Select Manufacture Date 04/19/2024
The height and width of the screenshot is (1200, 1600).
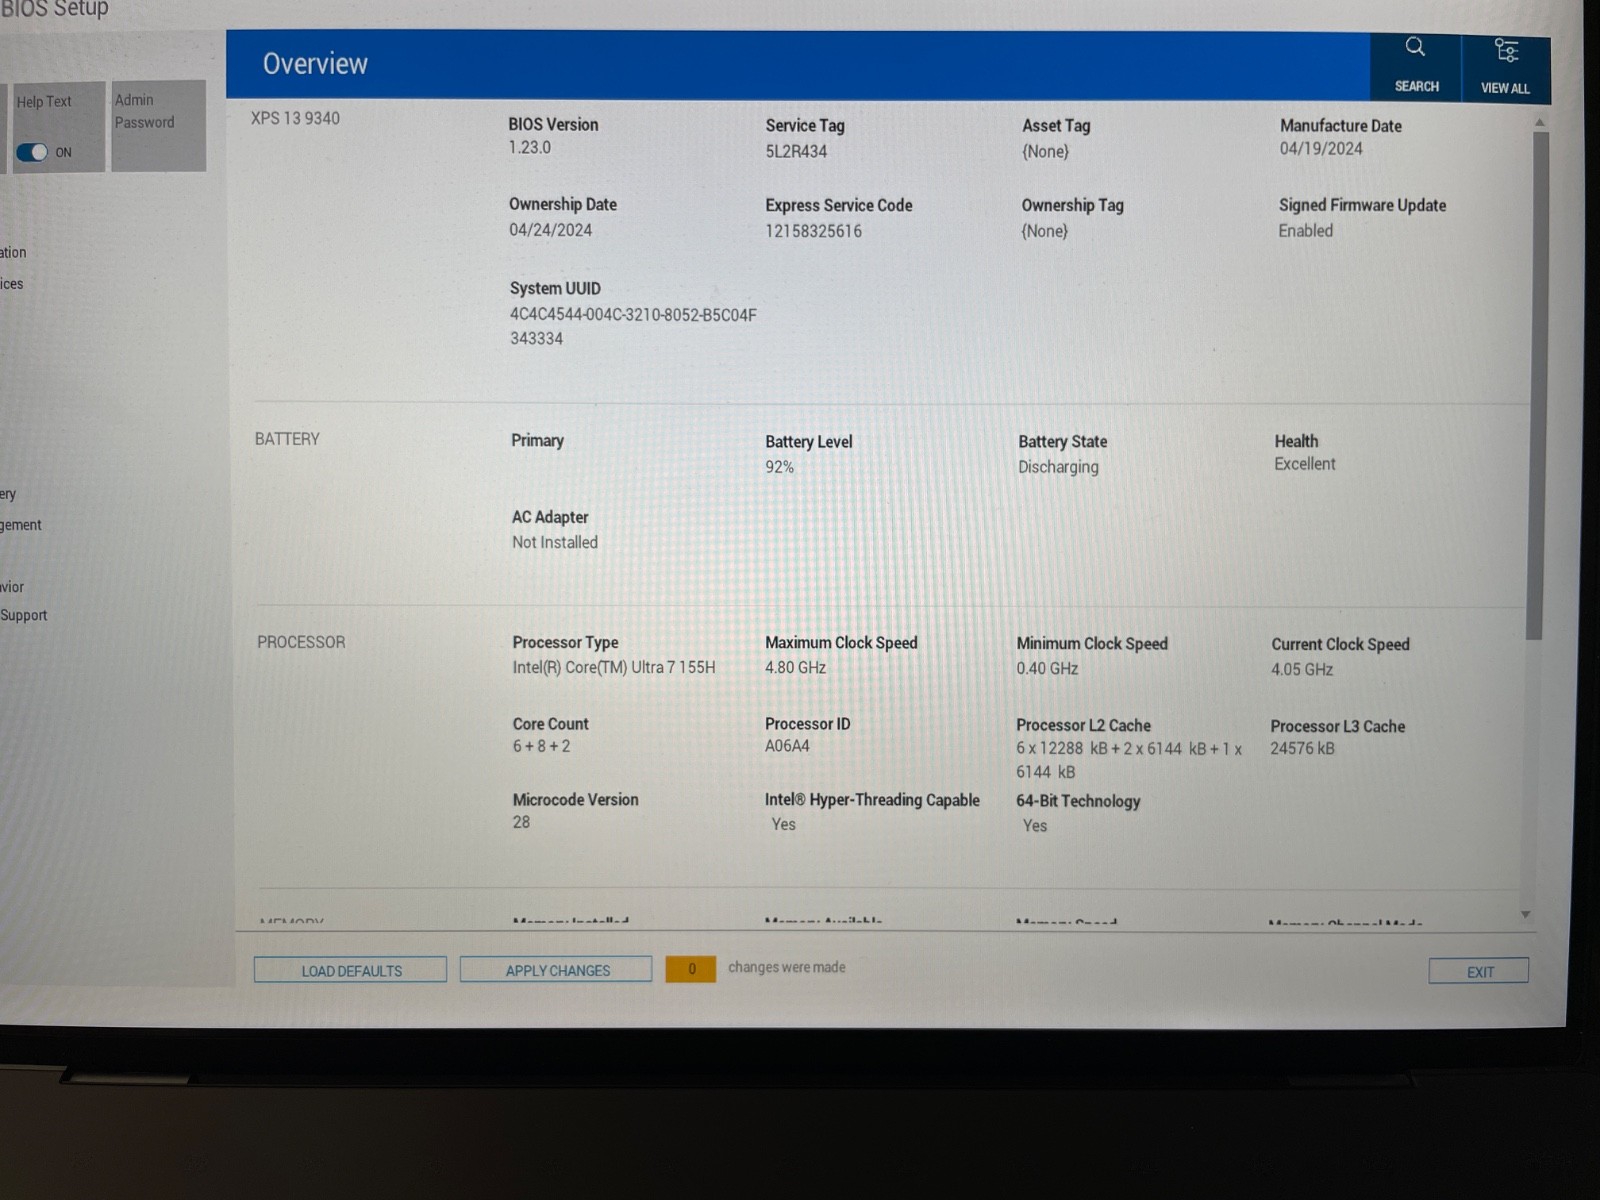pos(1321,148)
